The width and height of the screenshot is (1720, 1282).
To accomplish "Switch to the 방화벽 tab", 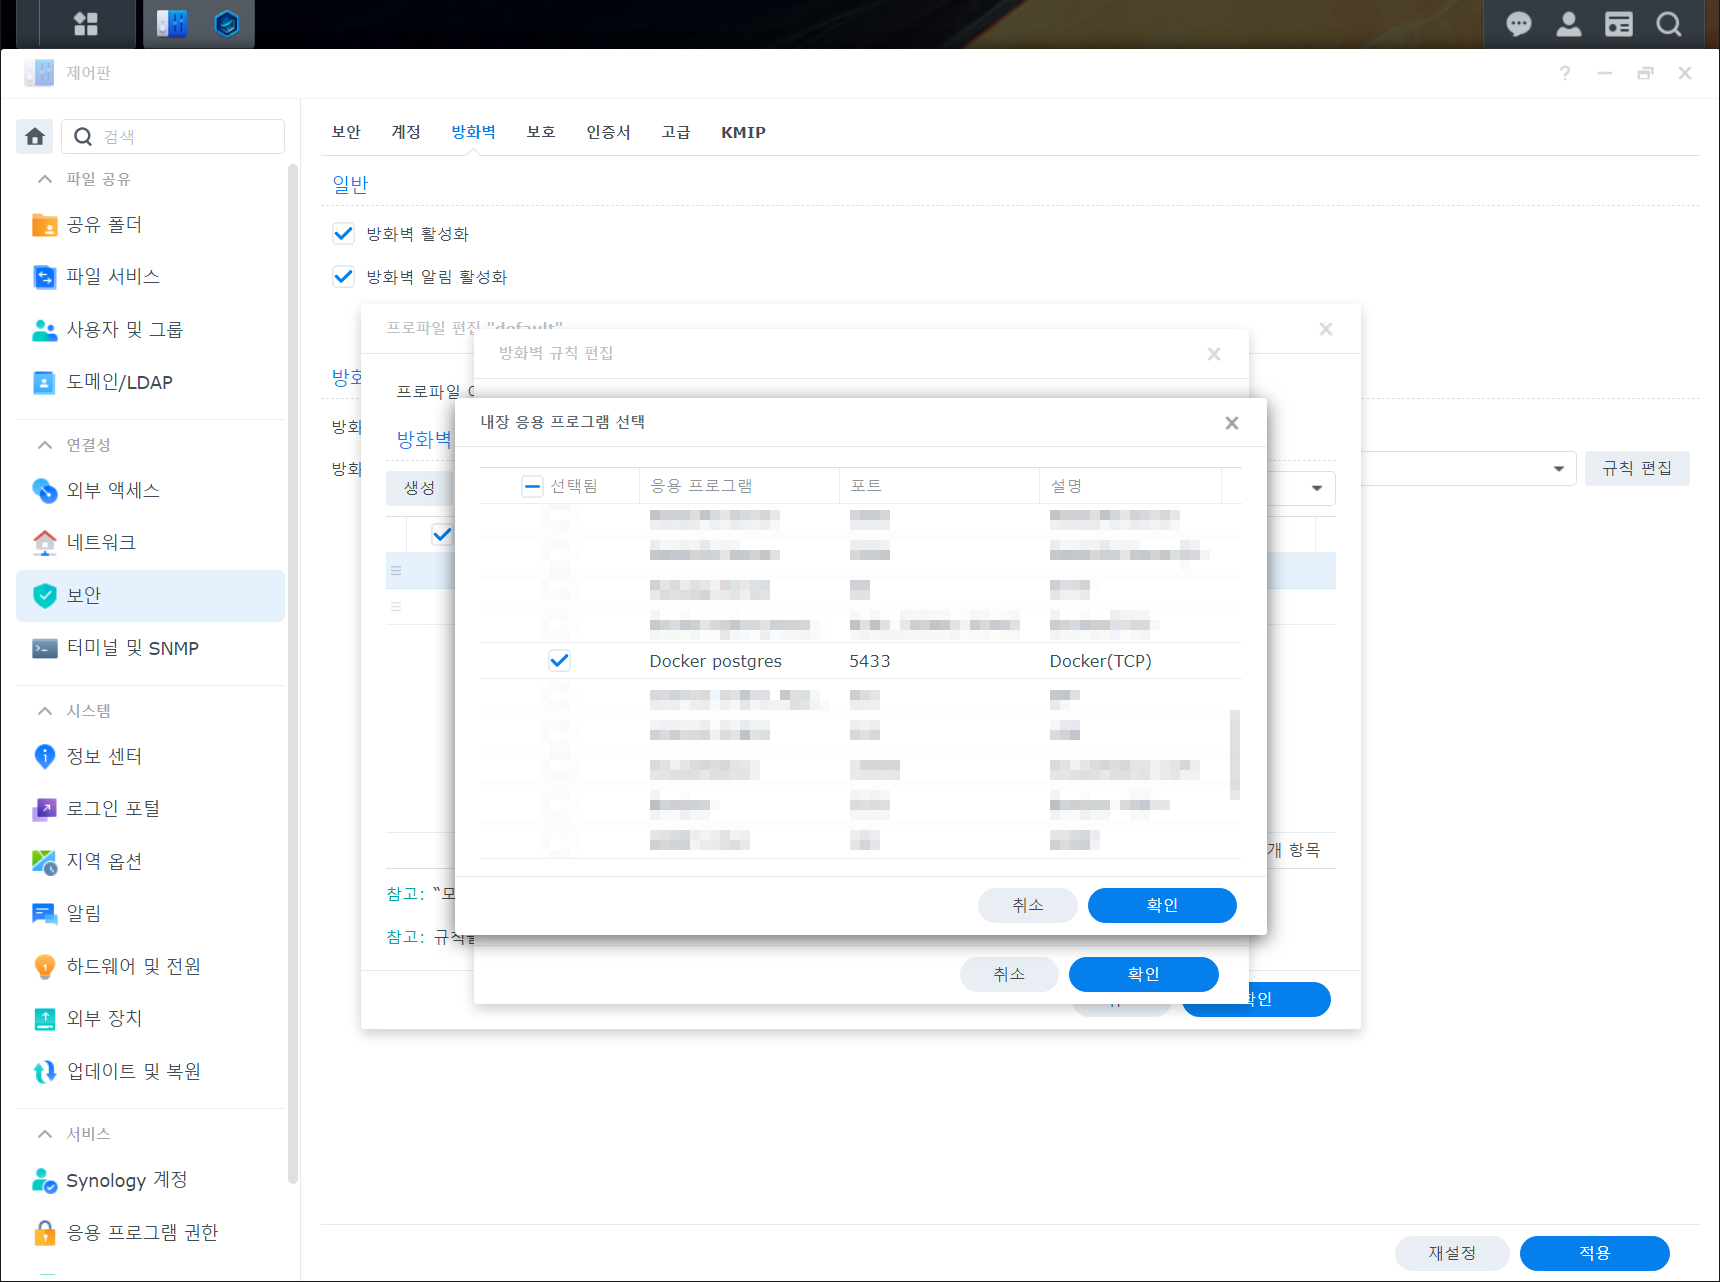I will (x=473, y=132).
